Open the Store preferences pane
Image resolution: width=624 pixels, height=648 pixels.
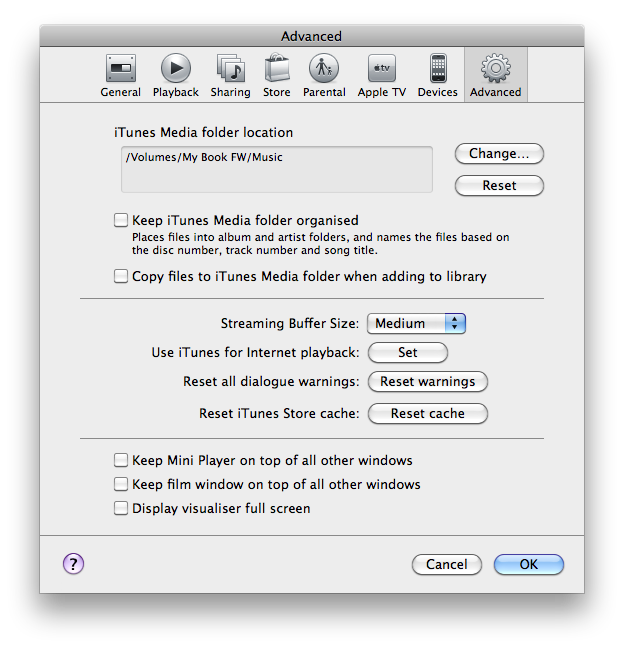tap(276, 75)
